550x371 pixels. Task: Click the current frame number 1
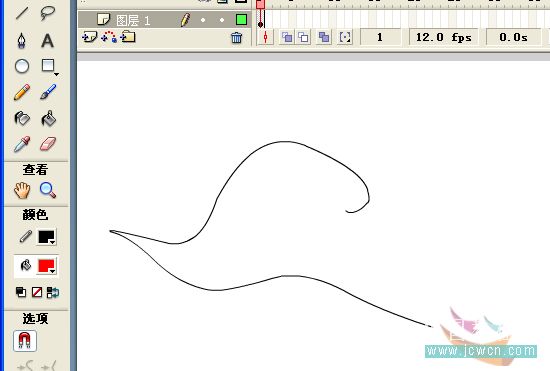coord(380,37)
